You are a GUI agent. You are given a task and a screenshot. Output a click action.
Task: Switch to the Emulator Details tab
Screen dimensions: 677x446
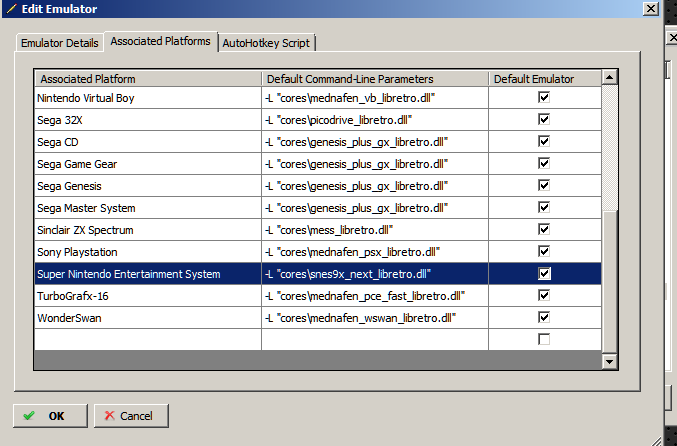click(x=60, y=43)
